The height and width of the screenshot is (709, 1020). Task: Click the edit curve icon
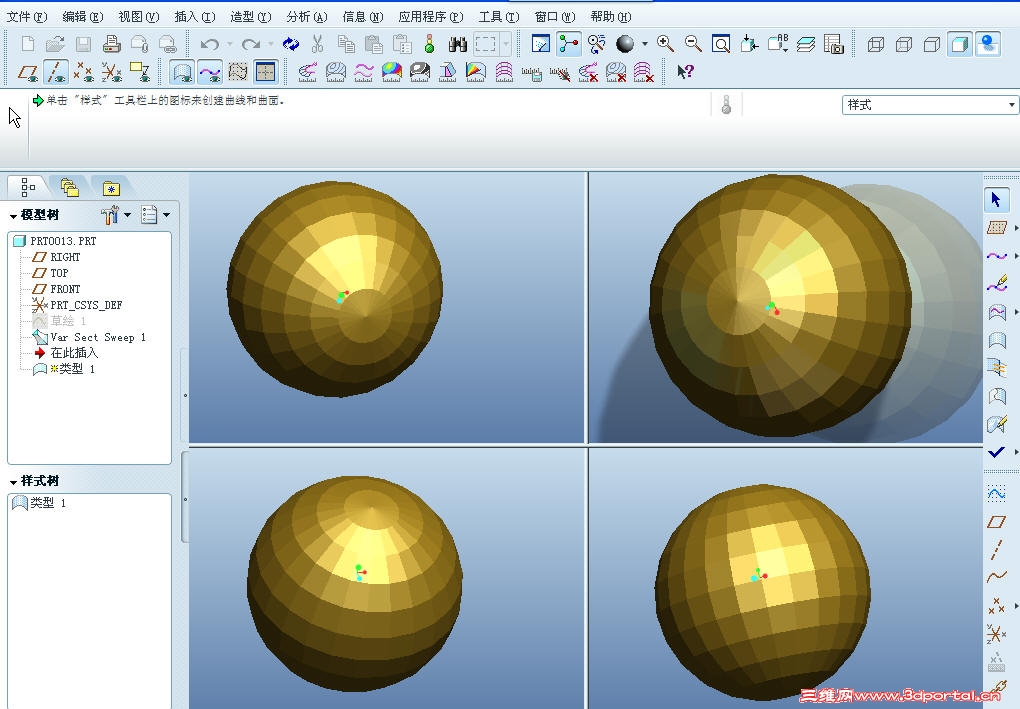996,284
